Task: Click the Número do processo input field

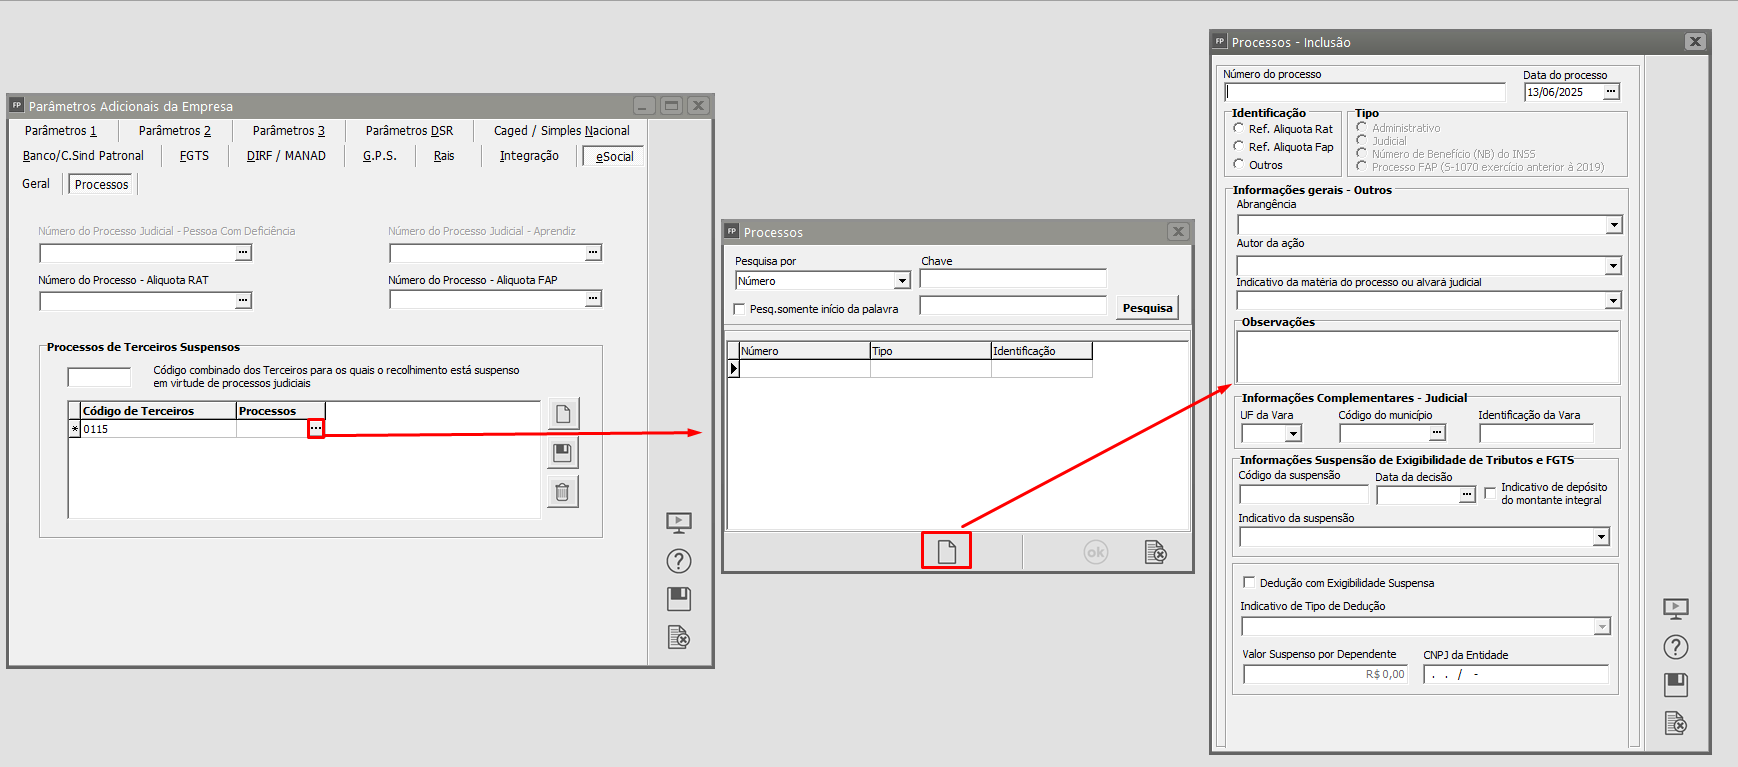Action: click(1364, 92)
